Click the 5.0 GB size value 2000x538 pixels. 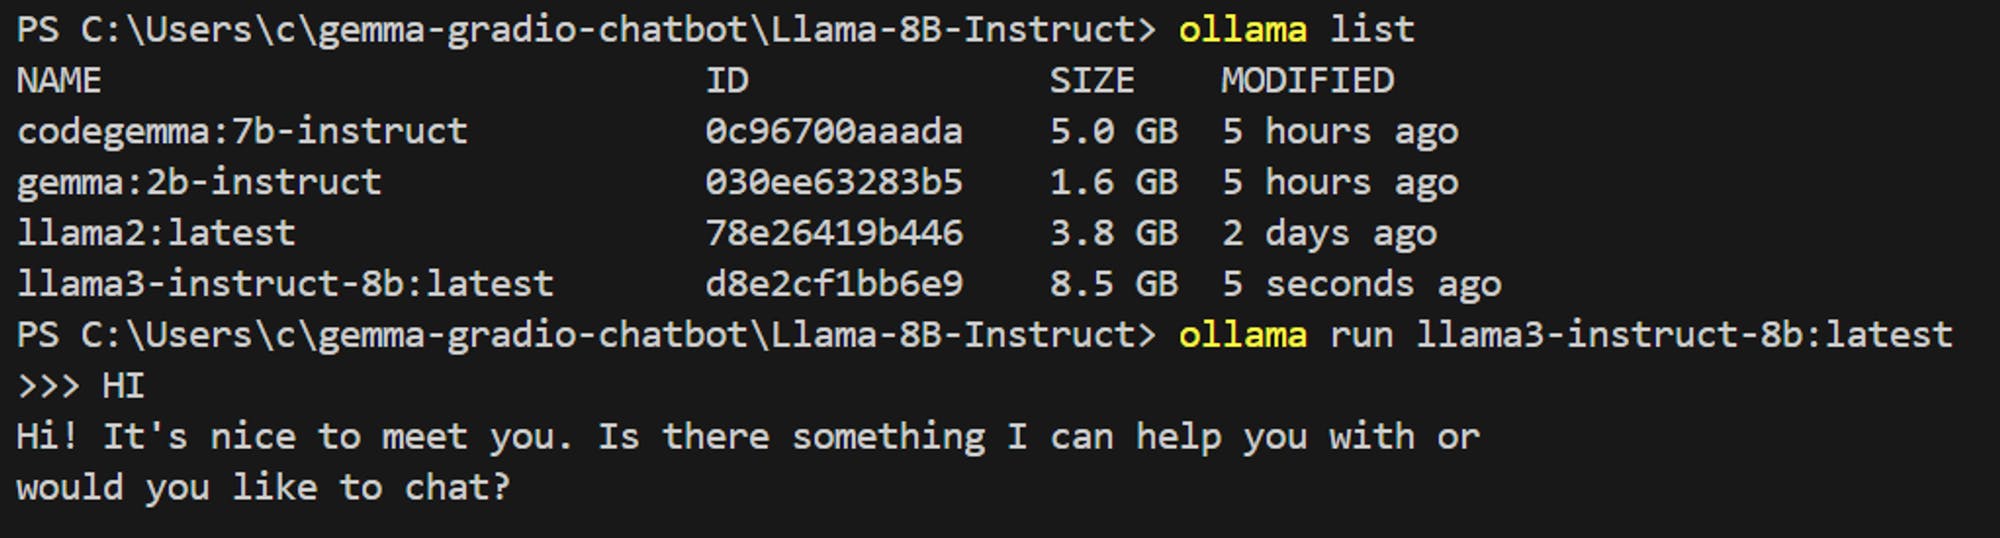(1114, 132)
